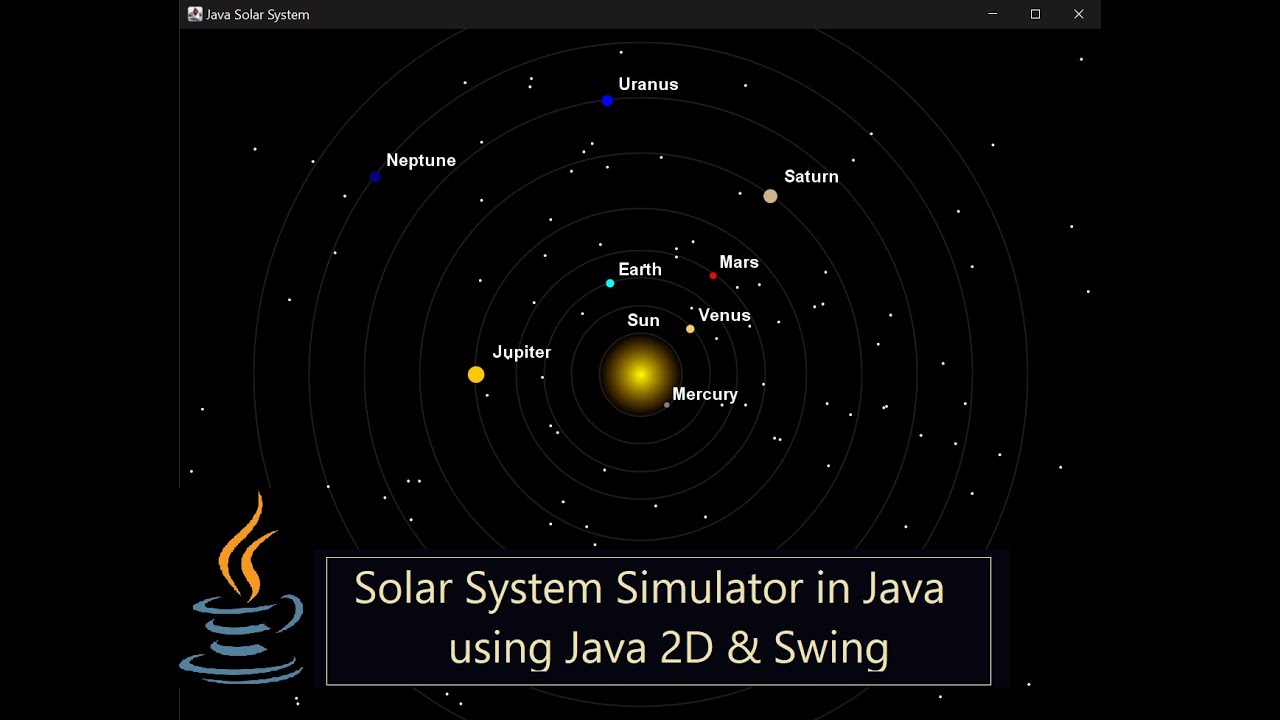Click the "Earth" label text
The width and height of the screenshot is (1280, 720).
pos(640,269)
